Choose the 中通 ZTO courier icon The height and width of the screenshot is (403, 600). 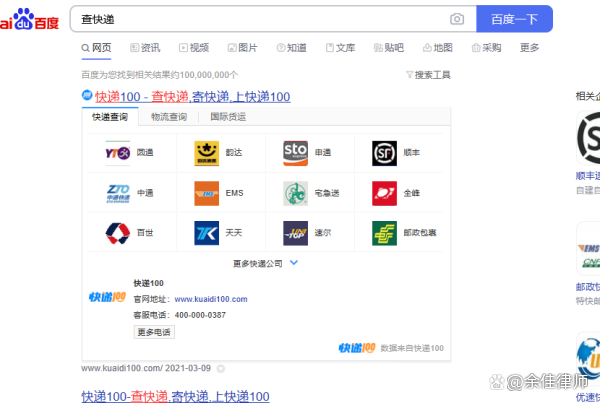pyautogui.click(x=117, y=193)
